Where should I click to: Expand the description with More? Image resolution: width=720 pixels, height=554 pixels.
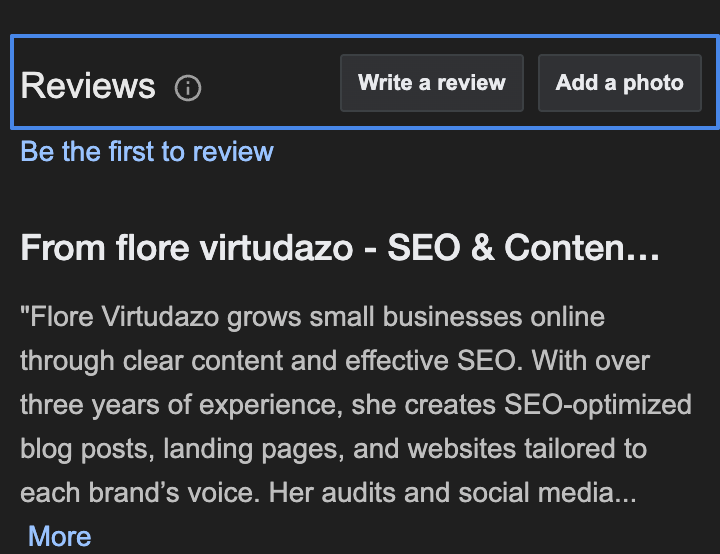point(60,536)
